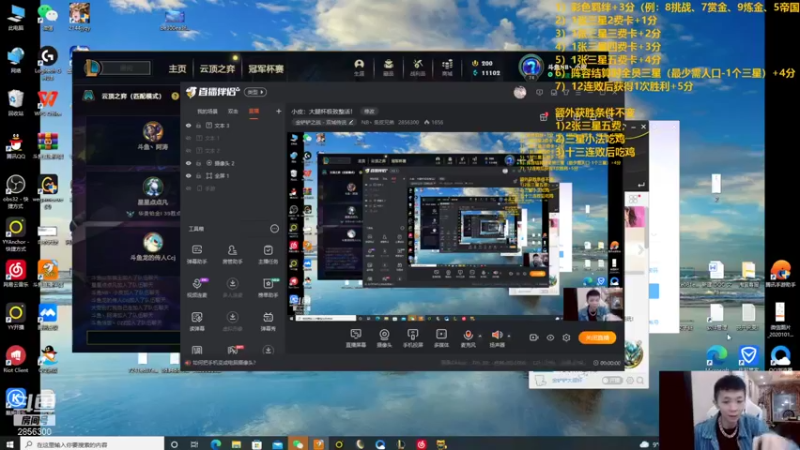The width and height of the screenshot is (800, 450).
Task: Toggle the lock on the 文本 3 source
Action: click(x=198, y=126)
